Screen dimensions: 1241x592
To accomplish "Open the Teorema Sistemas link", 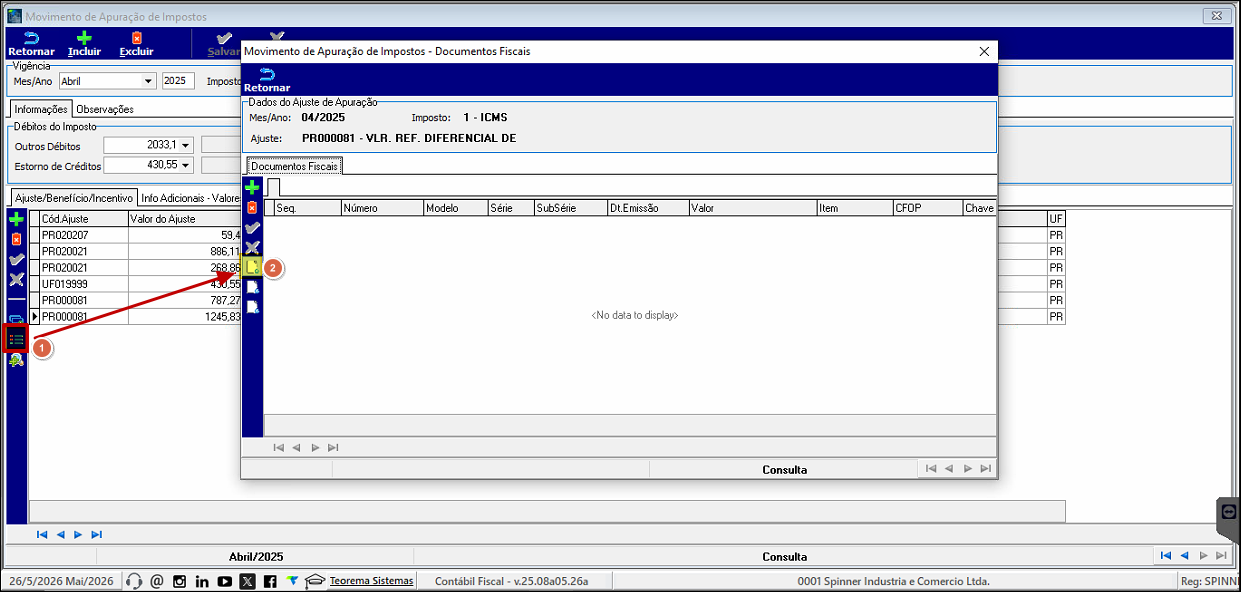I will coord(371,581).
